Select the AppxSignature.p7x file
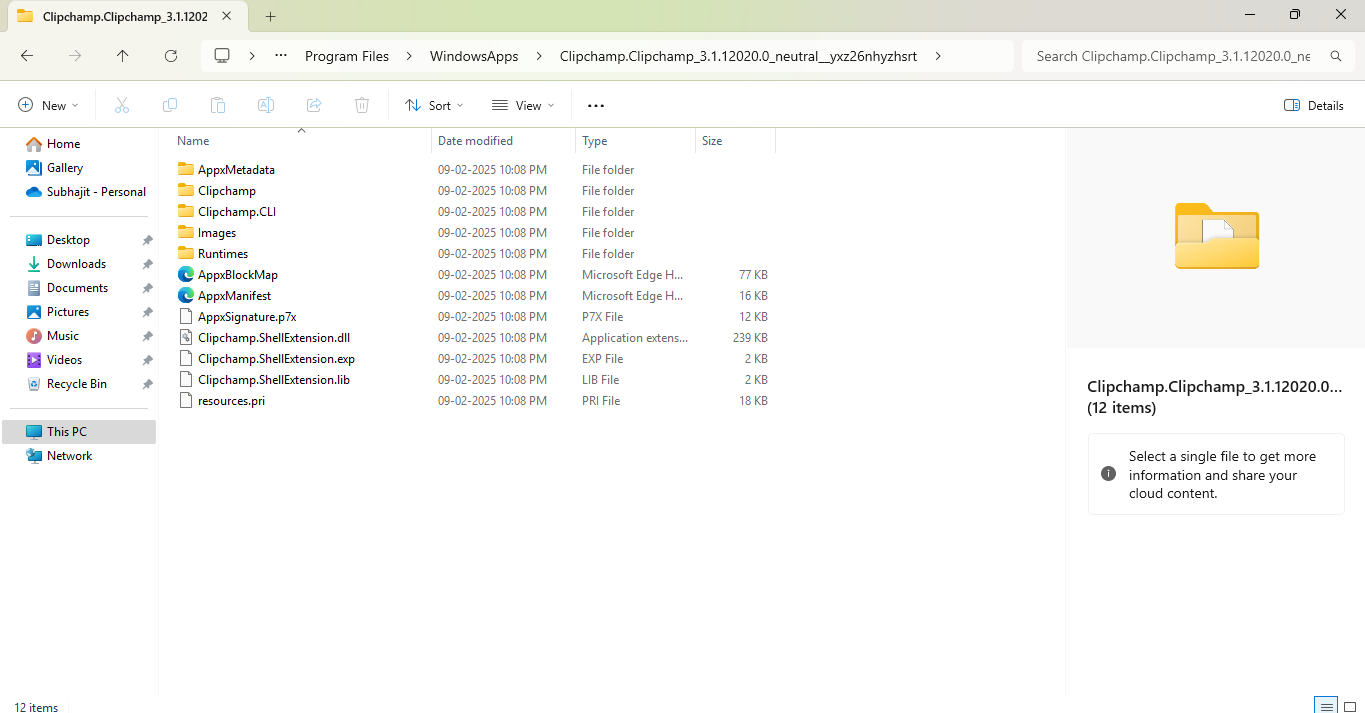 (247, 317)
